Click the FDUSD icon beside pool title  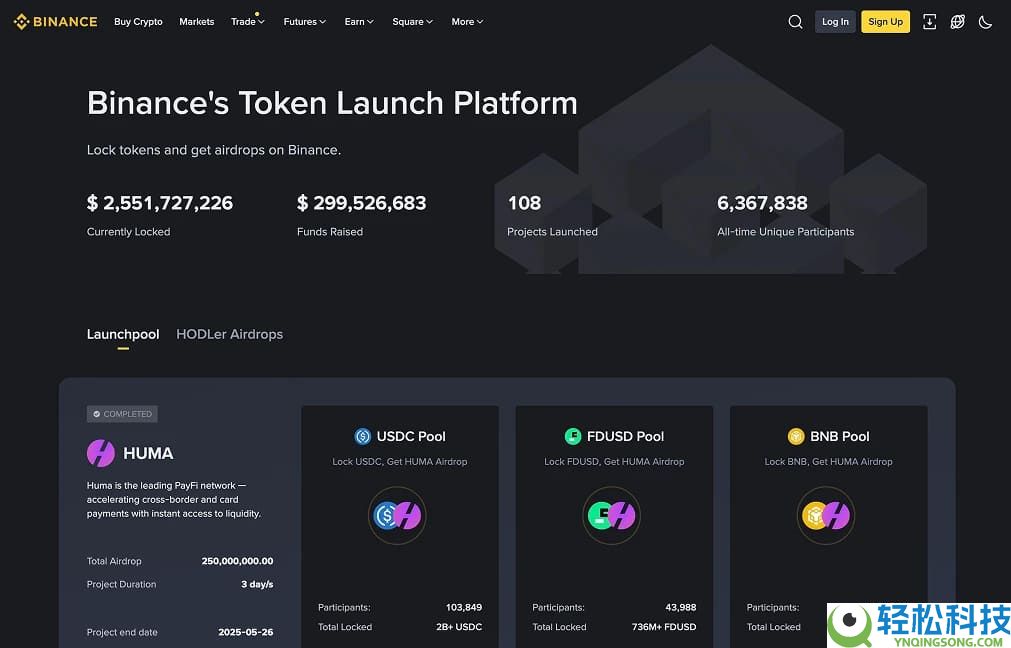click(572, 436)
